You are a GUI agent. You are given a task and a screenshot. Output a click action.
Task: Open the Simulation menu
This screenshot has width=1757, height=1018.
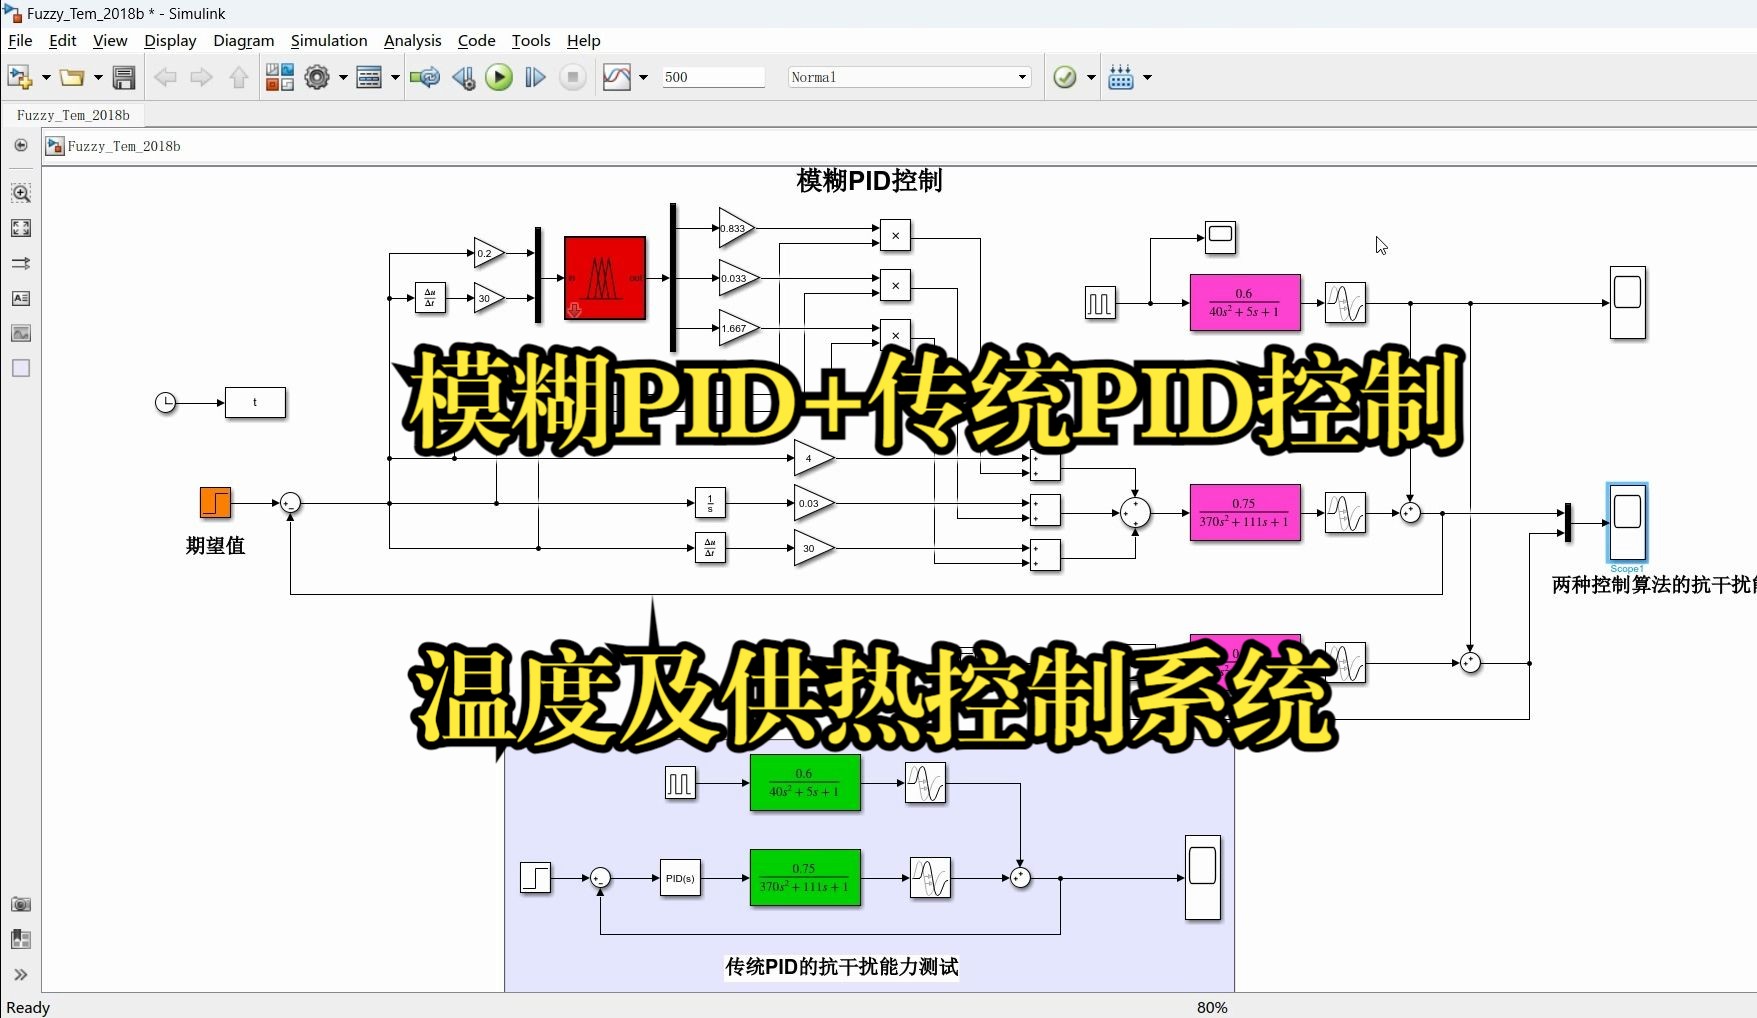coord(329,40)
